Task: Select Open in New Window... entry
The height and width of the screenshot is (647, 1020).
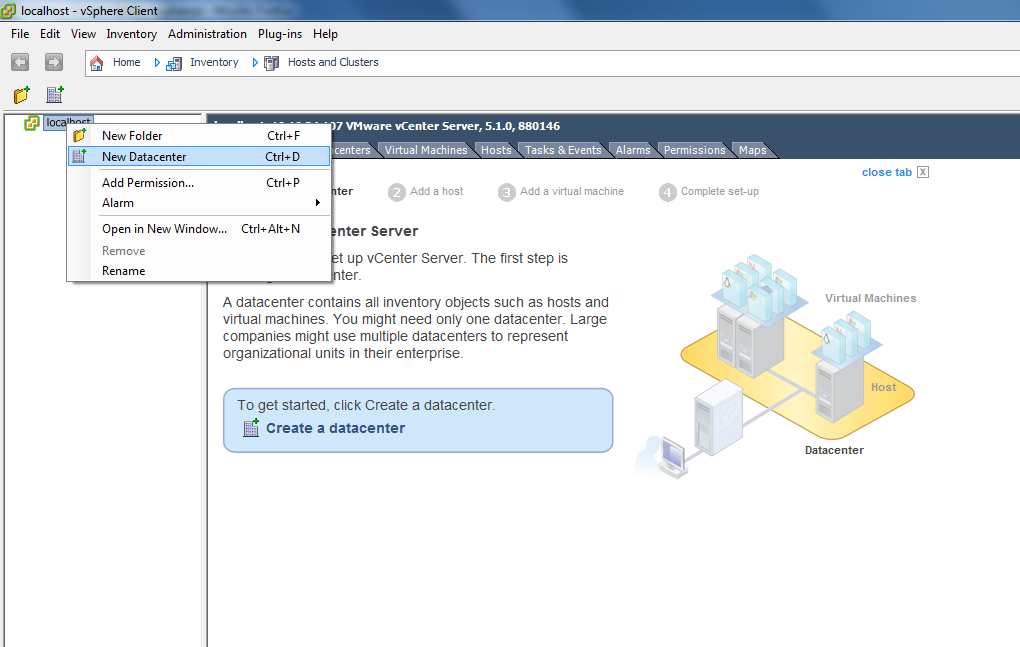Action: point(199,229)
